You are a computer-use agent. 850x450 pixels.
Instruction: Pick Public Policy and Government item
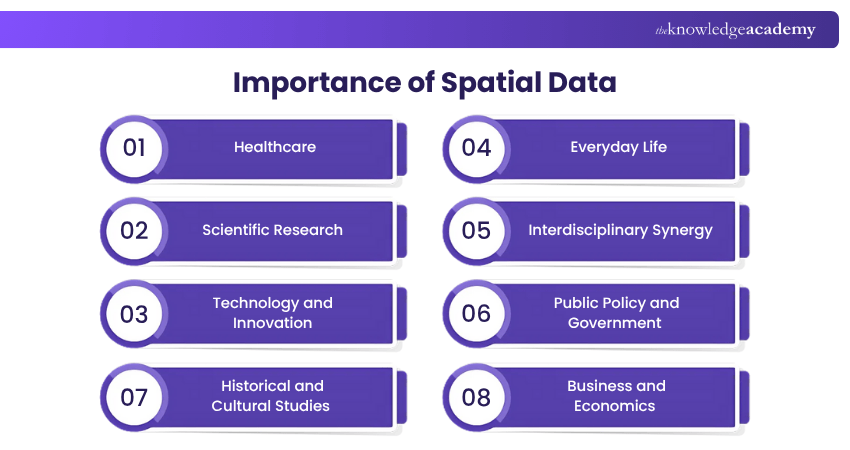click(616, 313)
